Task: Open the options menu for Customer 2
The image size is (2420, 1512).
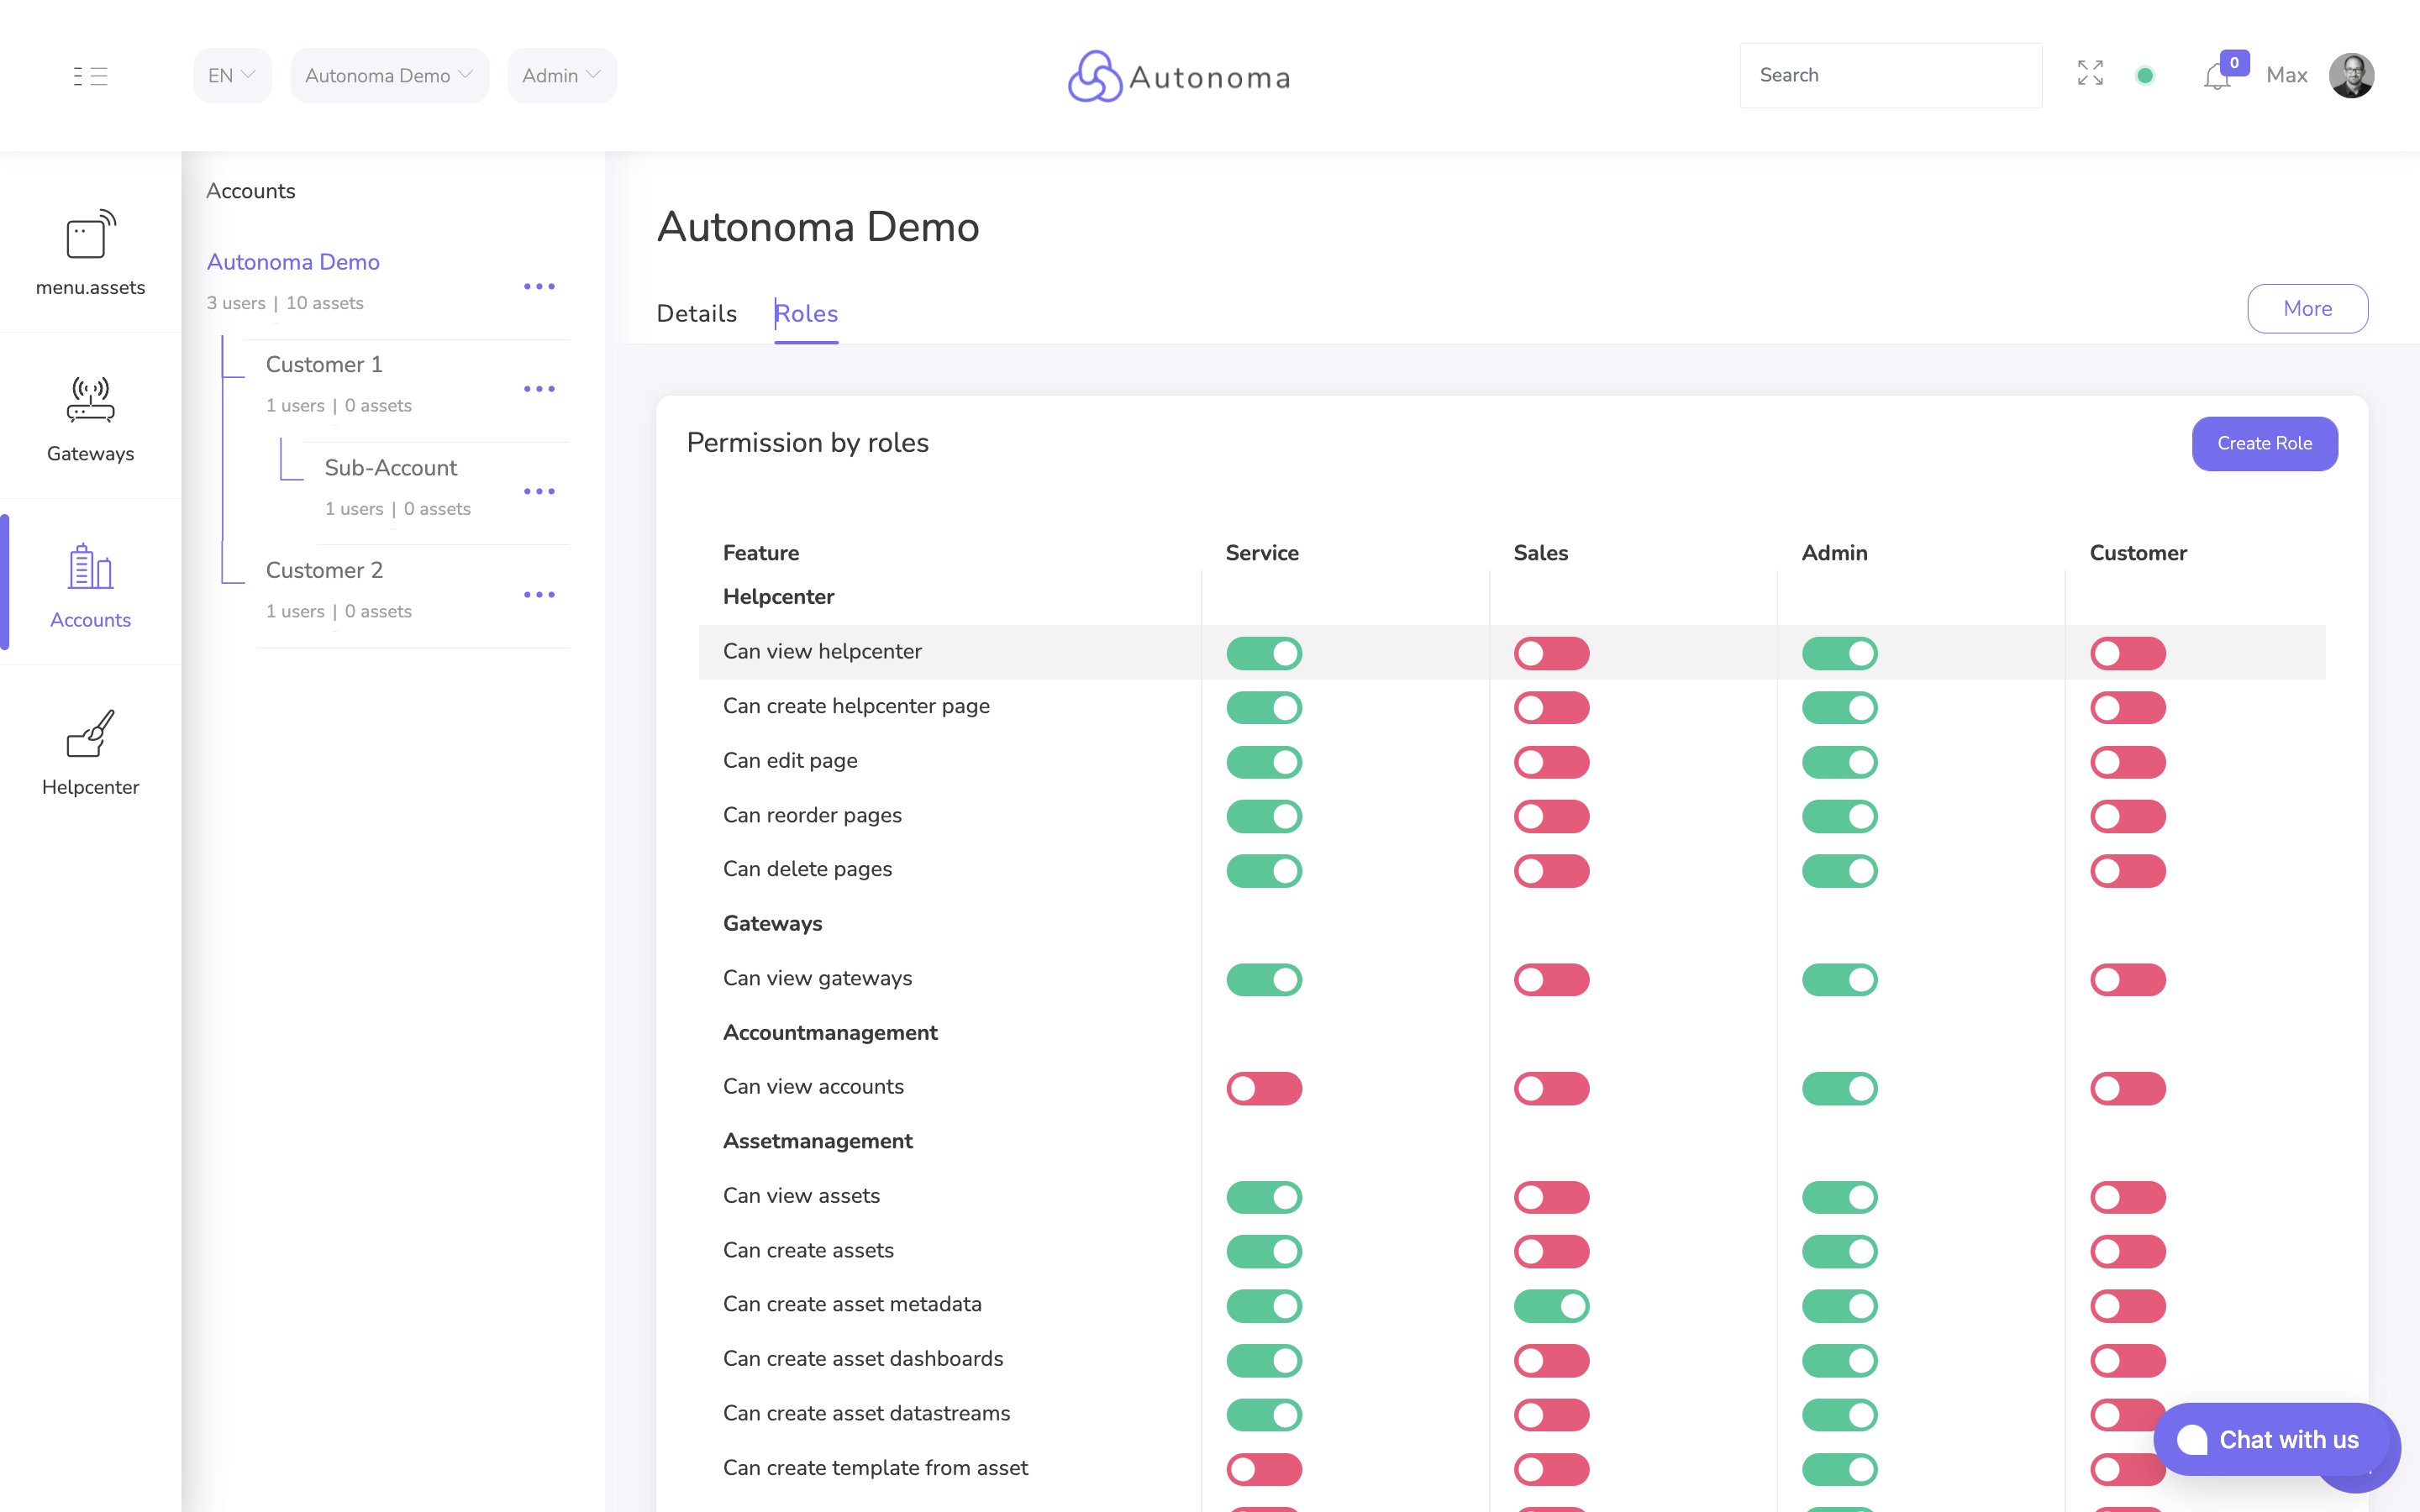Action: click(x=540, y=594)
